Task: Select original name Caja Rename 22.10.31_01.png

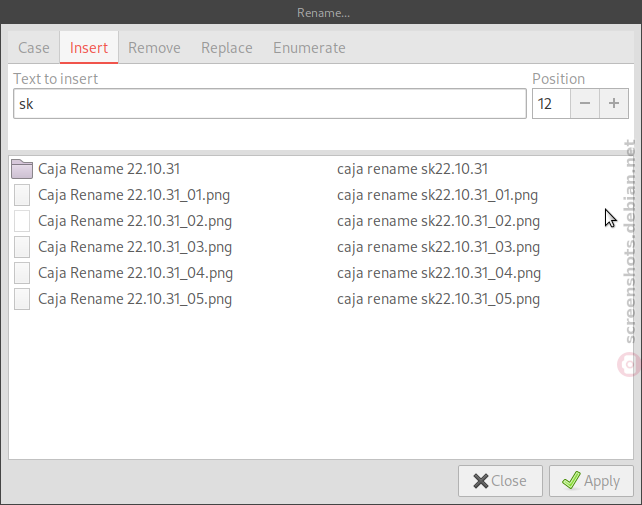Action: click(x=134, y=195)
